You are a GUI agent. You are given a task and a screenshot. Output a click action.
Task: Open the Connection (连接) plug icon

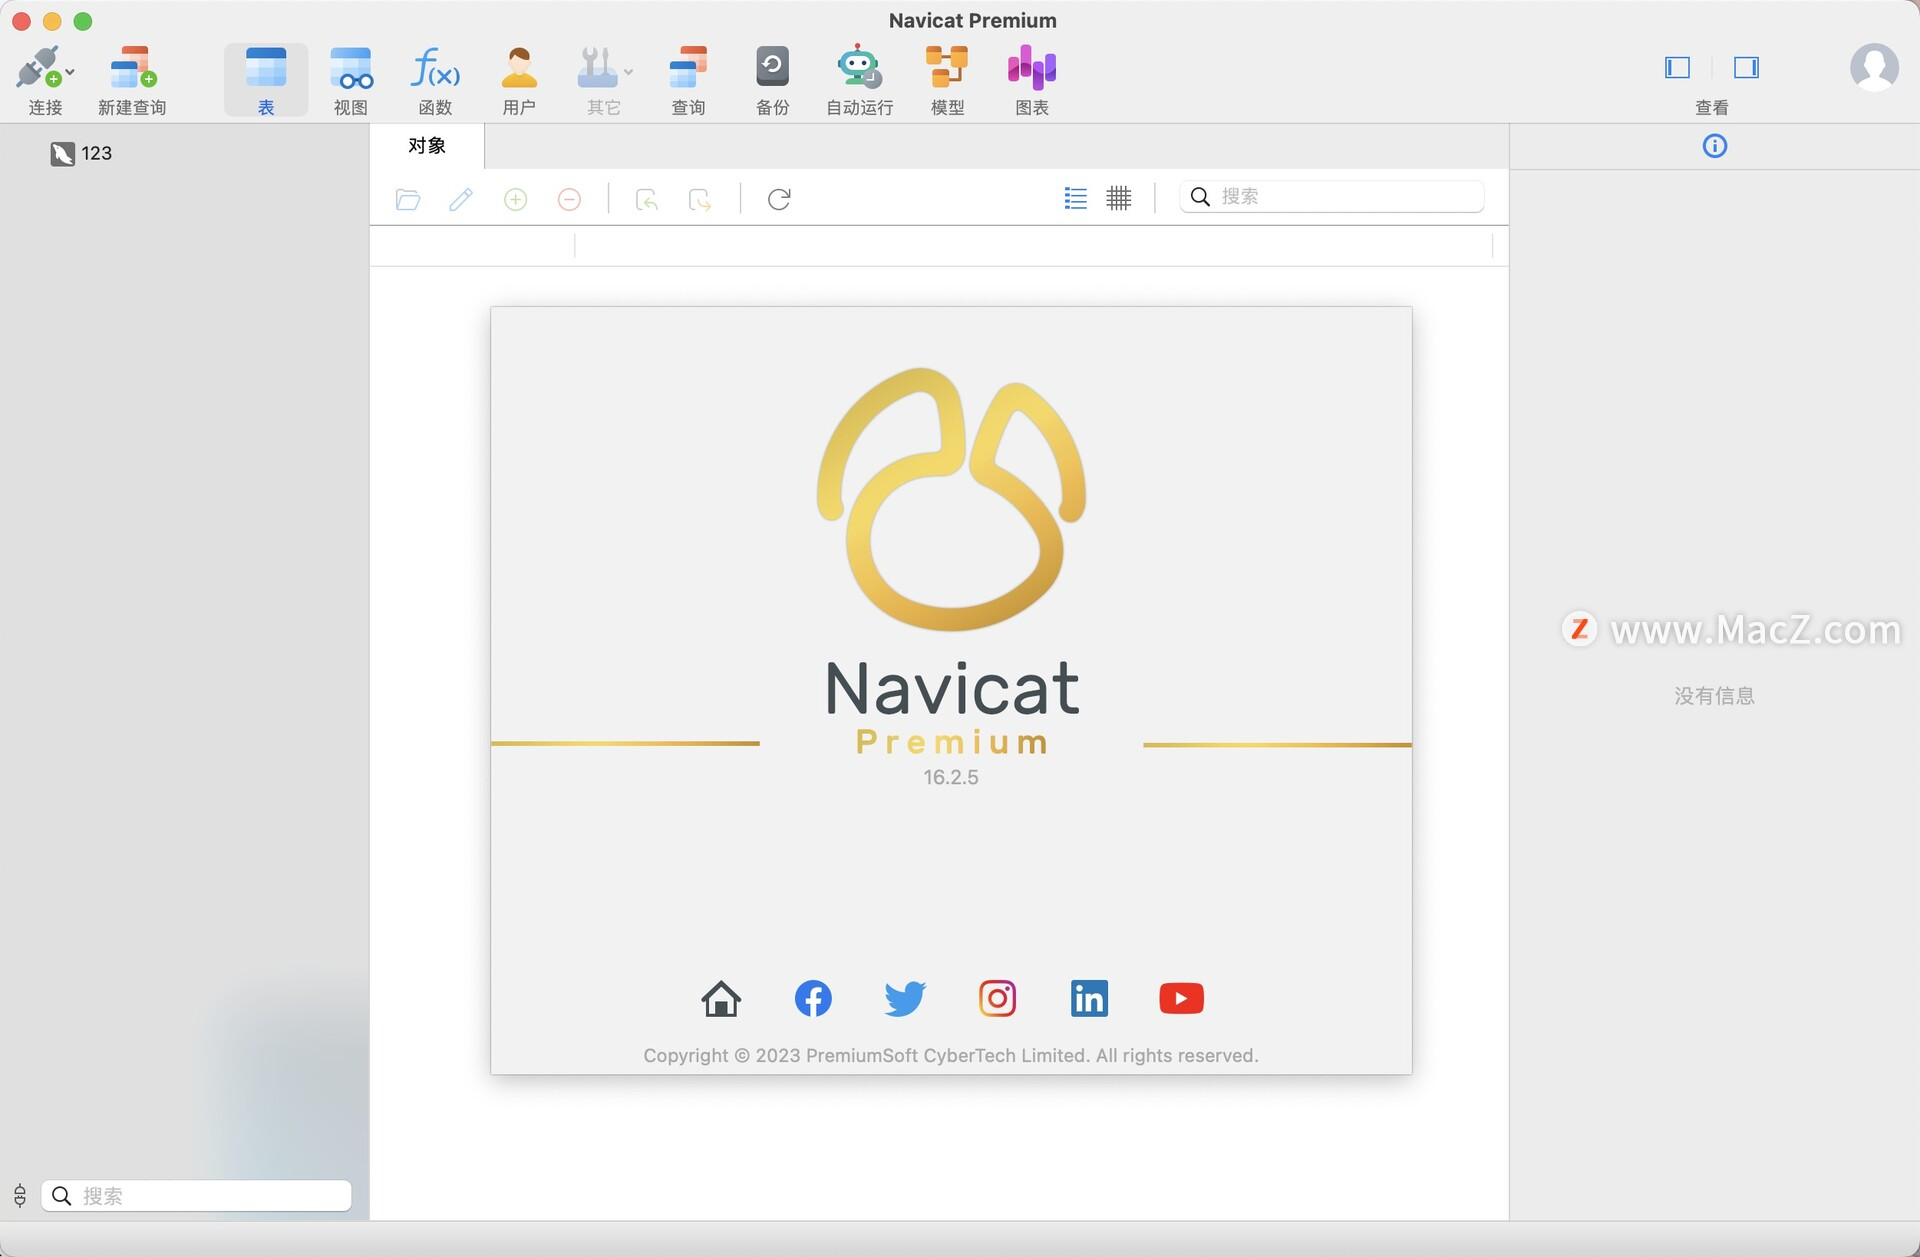pos(38,68)
